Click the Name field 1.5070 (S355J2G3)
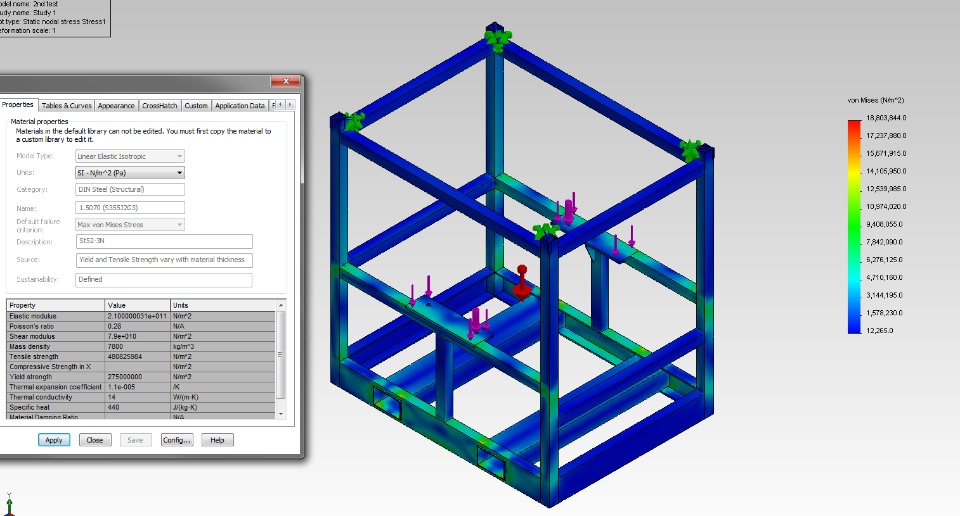This screenshot has width=960, height=516. click(x=130, y=208)
